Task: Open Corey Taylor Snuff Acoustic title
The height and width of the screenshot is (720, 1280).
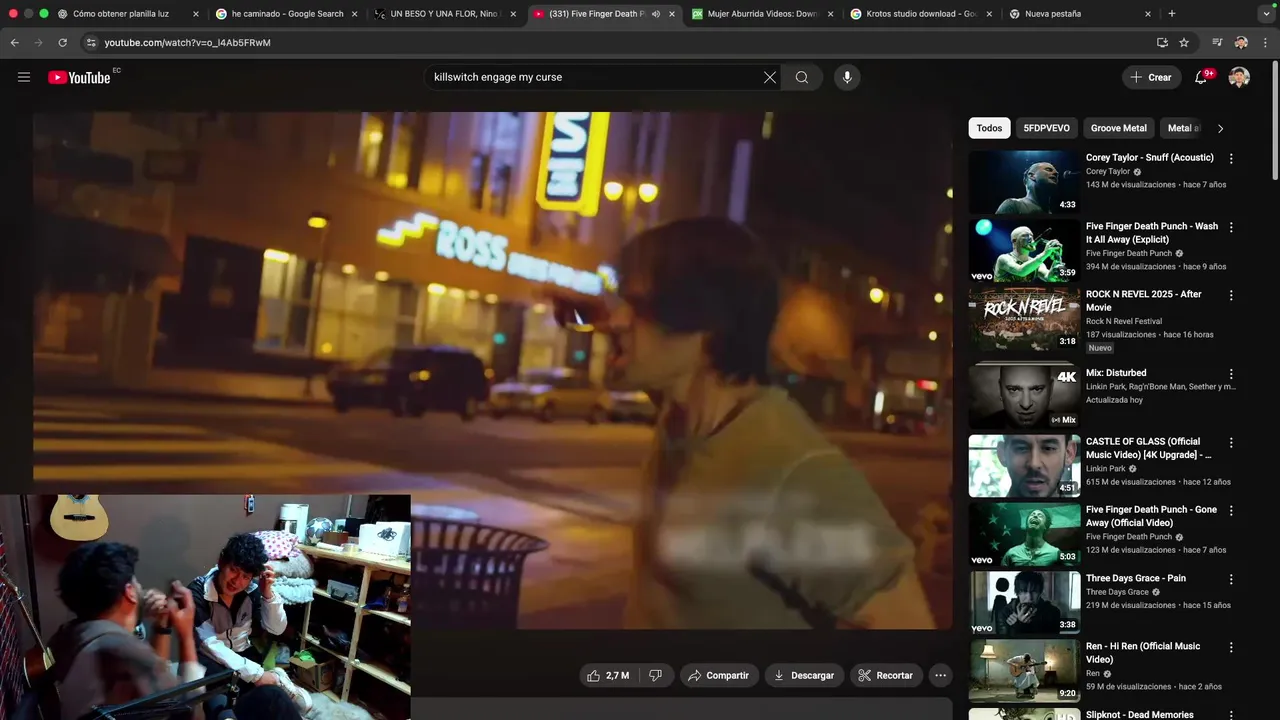Action: (1150, 158)
